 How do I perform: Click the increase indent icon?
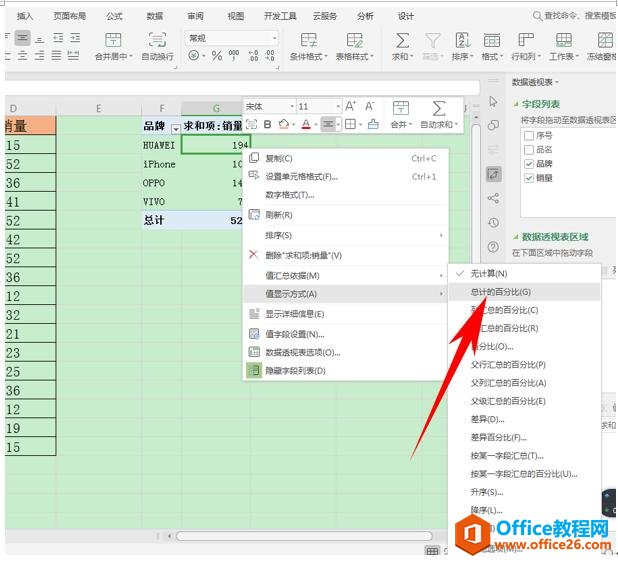[75, 38]
